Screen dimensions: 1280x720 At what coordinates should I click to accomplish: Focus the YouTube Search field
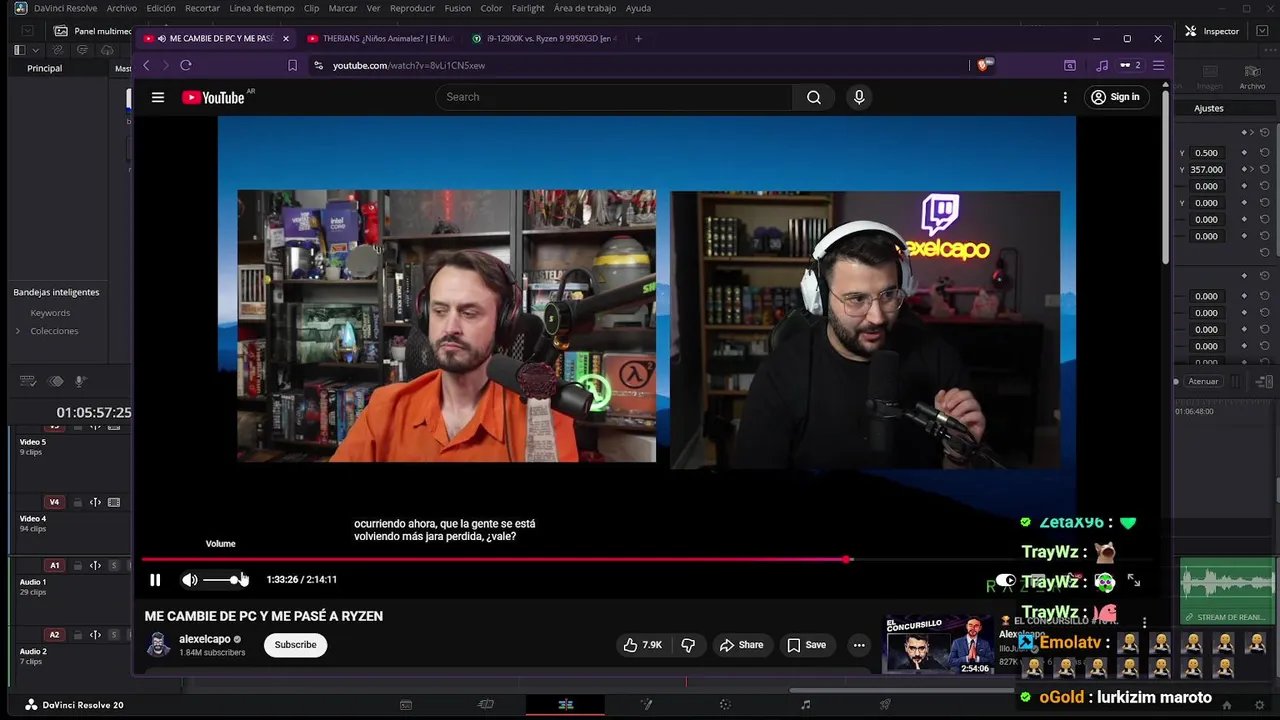coord(613,97)
